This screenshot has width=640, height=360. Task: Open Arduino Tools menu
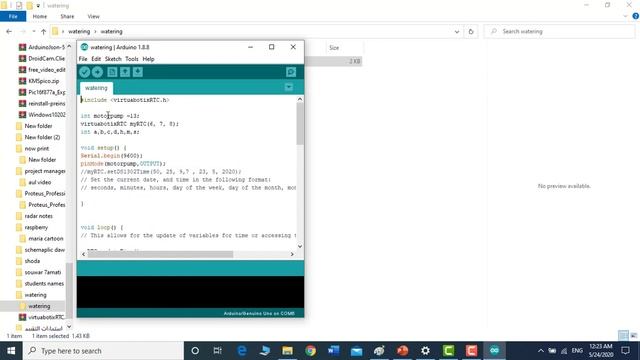click(131, 59)
